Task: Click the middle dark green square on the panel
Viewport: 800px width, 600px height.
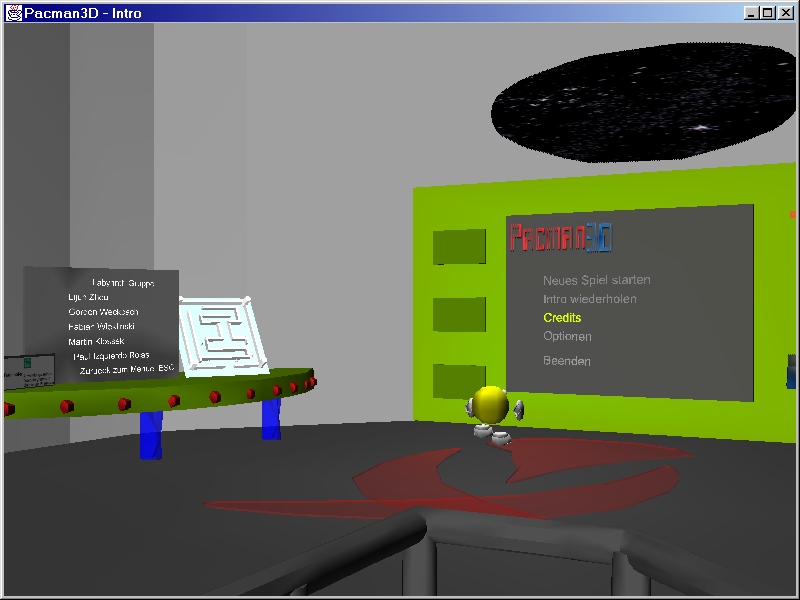Action: (x=459, y=314)
